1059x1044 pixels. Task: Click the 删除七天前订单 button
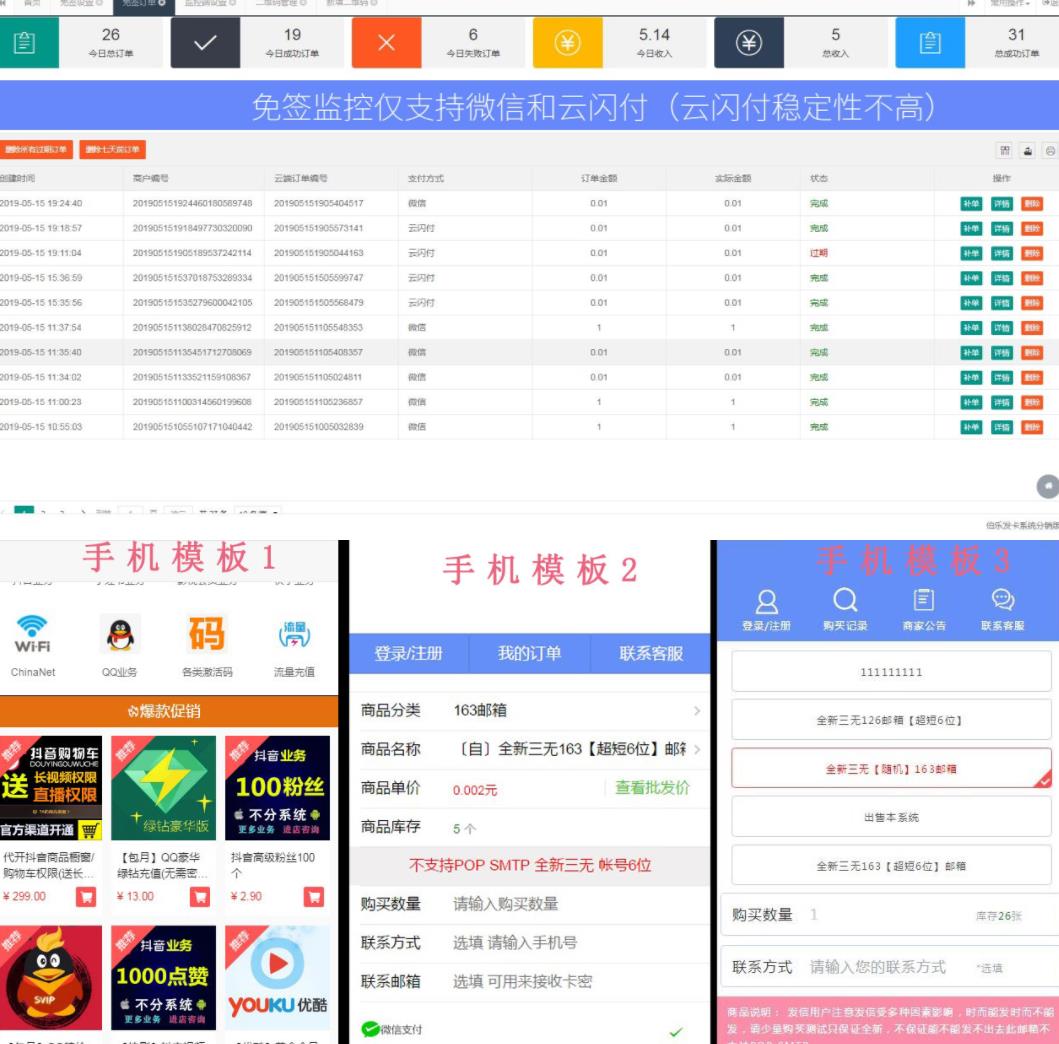113,149
